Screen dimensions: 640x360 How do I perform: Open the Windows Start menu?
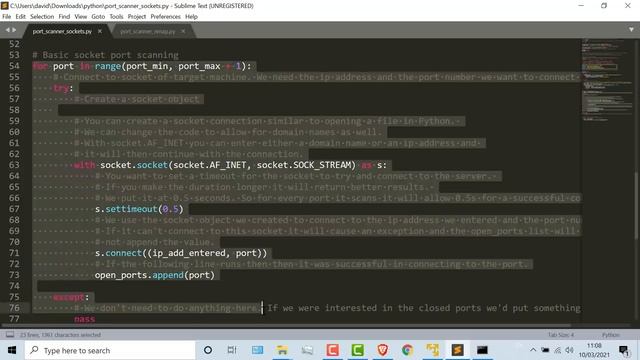point(12,350)
